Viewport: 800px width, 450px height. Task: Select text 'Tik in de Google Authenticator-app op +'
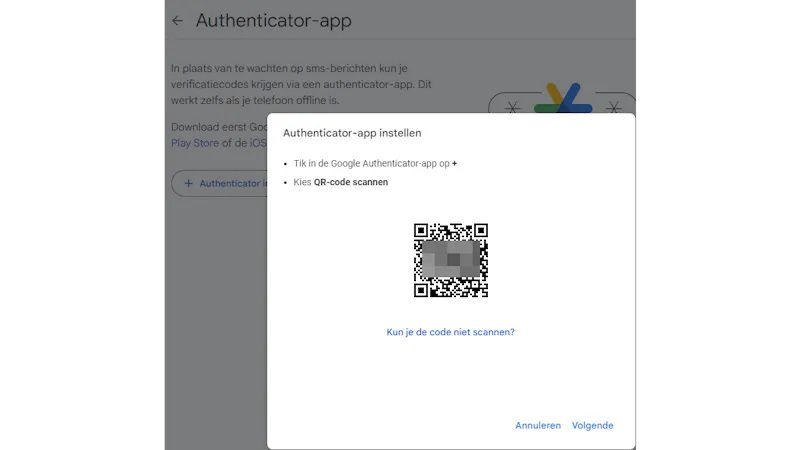pos(375,164)
